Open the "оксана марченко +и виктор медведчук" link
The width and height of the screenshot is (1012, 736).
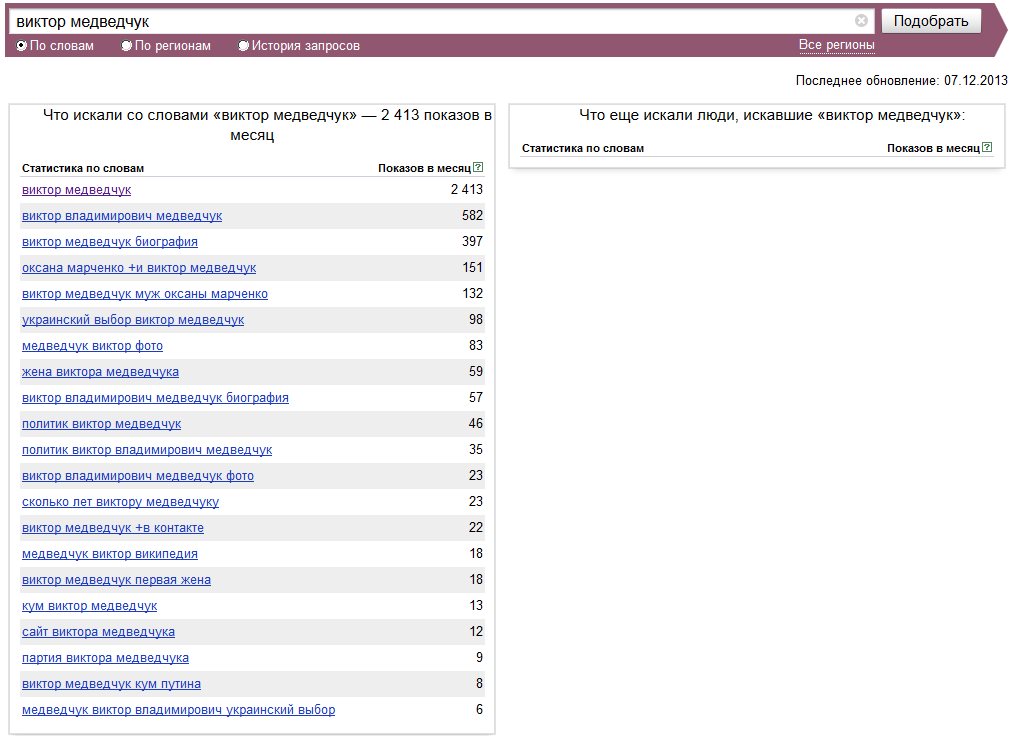pyautogui.click(x=139, y=268)
